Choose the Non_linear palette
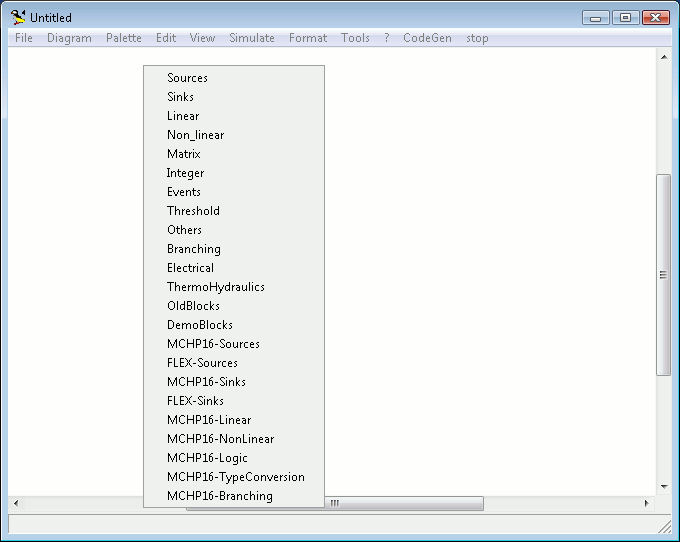This screenshot has width=680, height=542. point(234,135)
